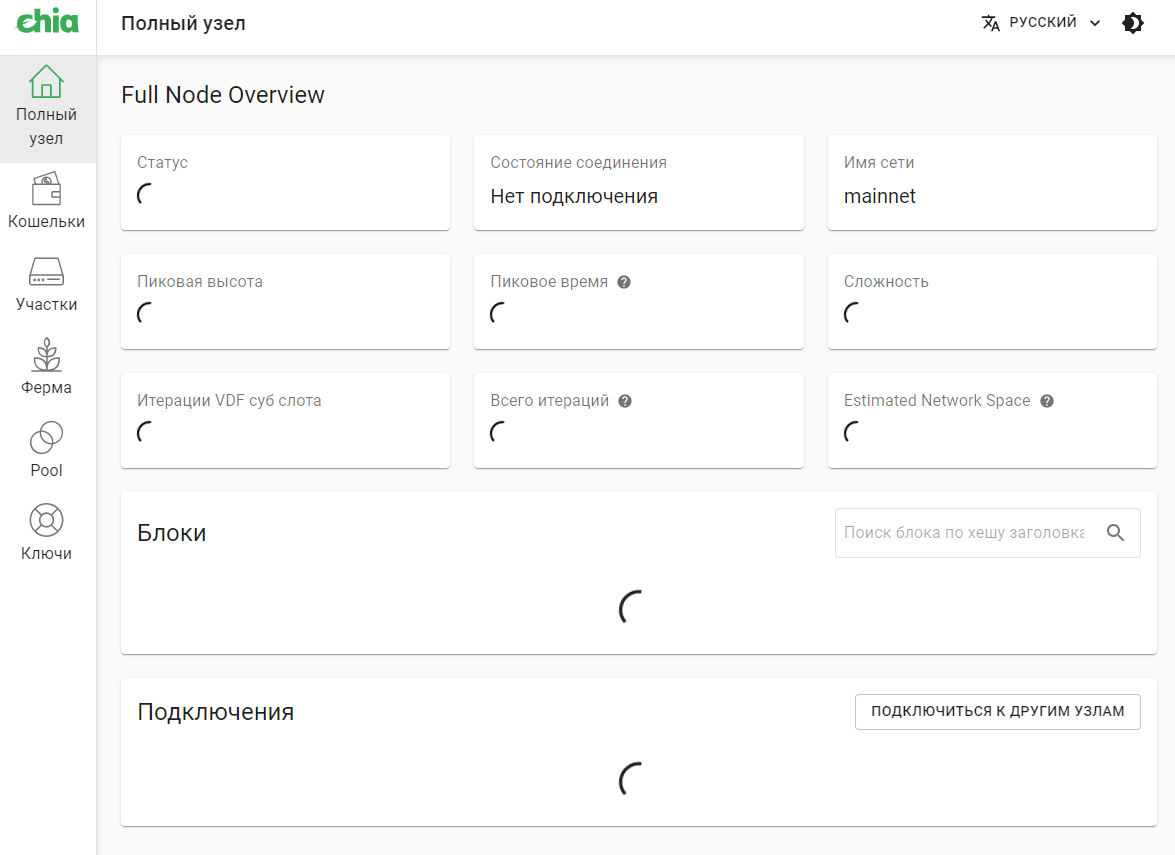Go to Участки plots section
The height and width of the screenshot is (855, 1175).
(x=46, y=286)
